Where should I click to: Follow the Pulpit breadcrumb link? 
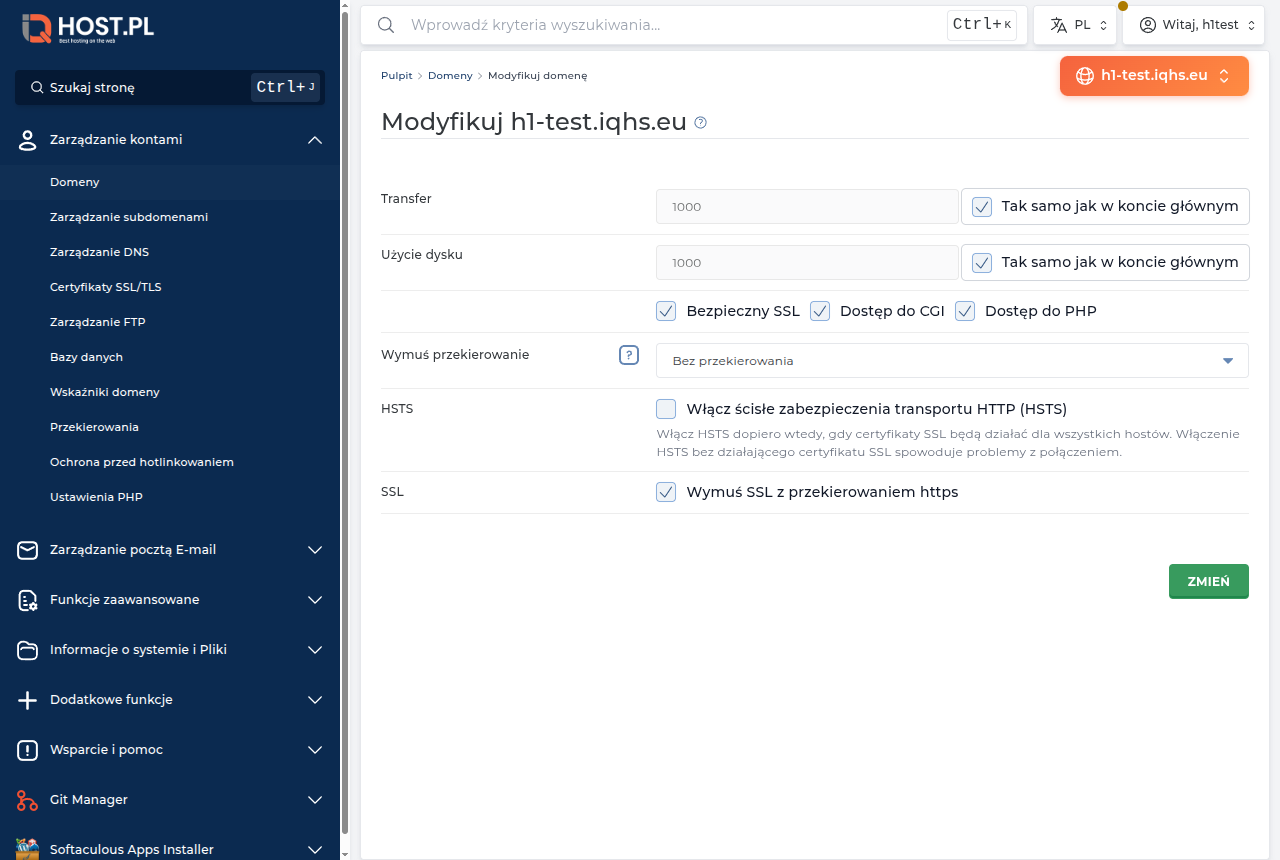click(x=397, y=76)
